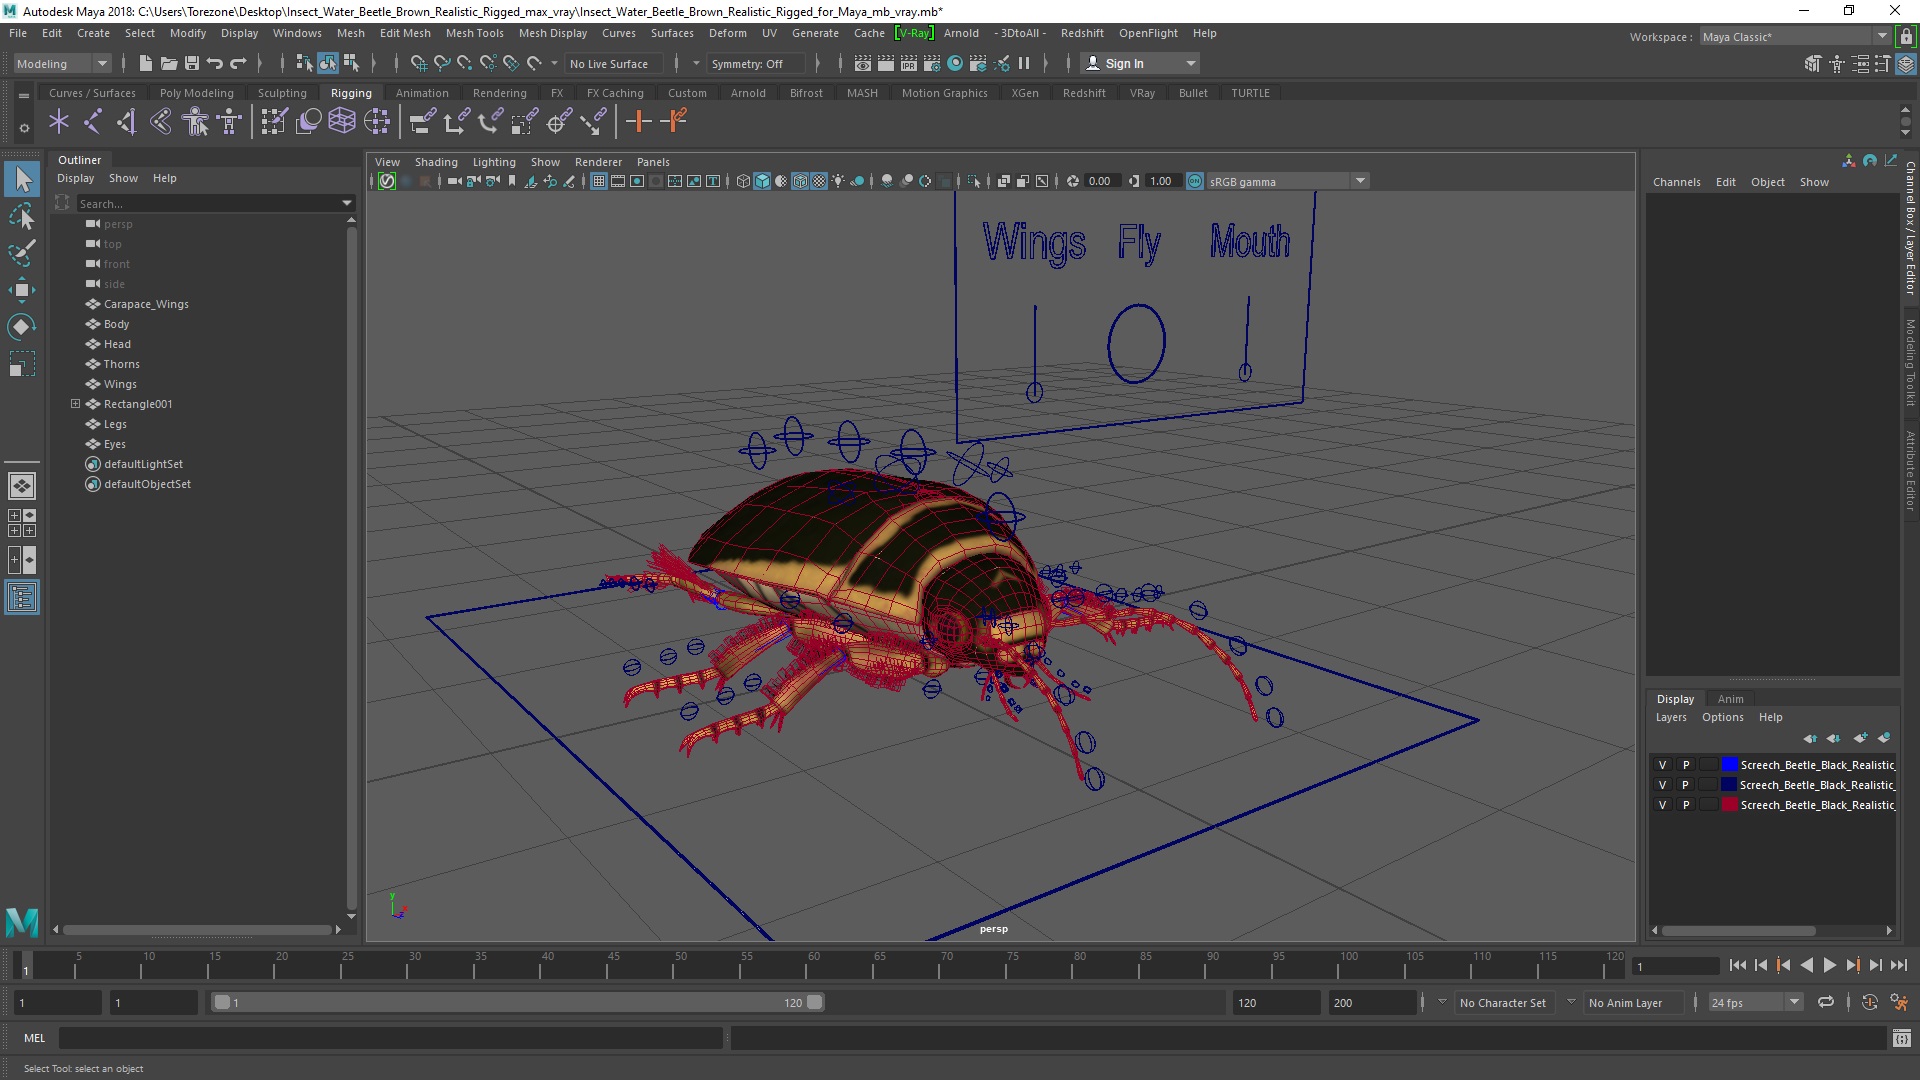The width and height of the screenshot is (1920, 1080).
Task: Select the arrow Select Tool in toolbox
Action: pos(22,180)
